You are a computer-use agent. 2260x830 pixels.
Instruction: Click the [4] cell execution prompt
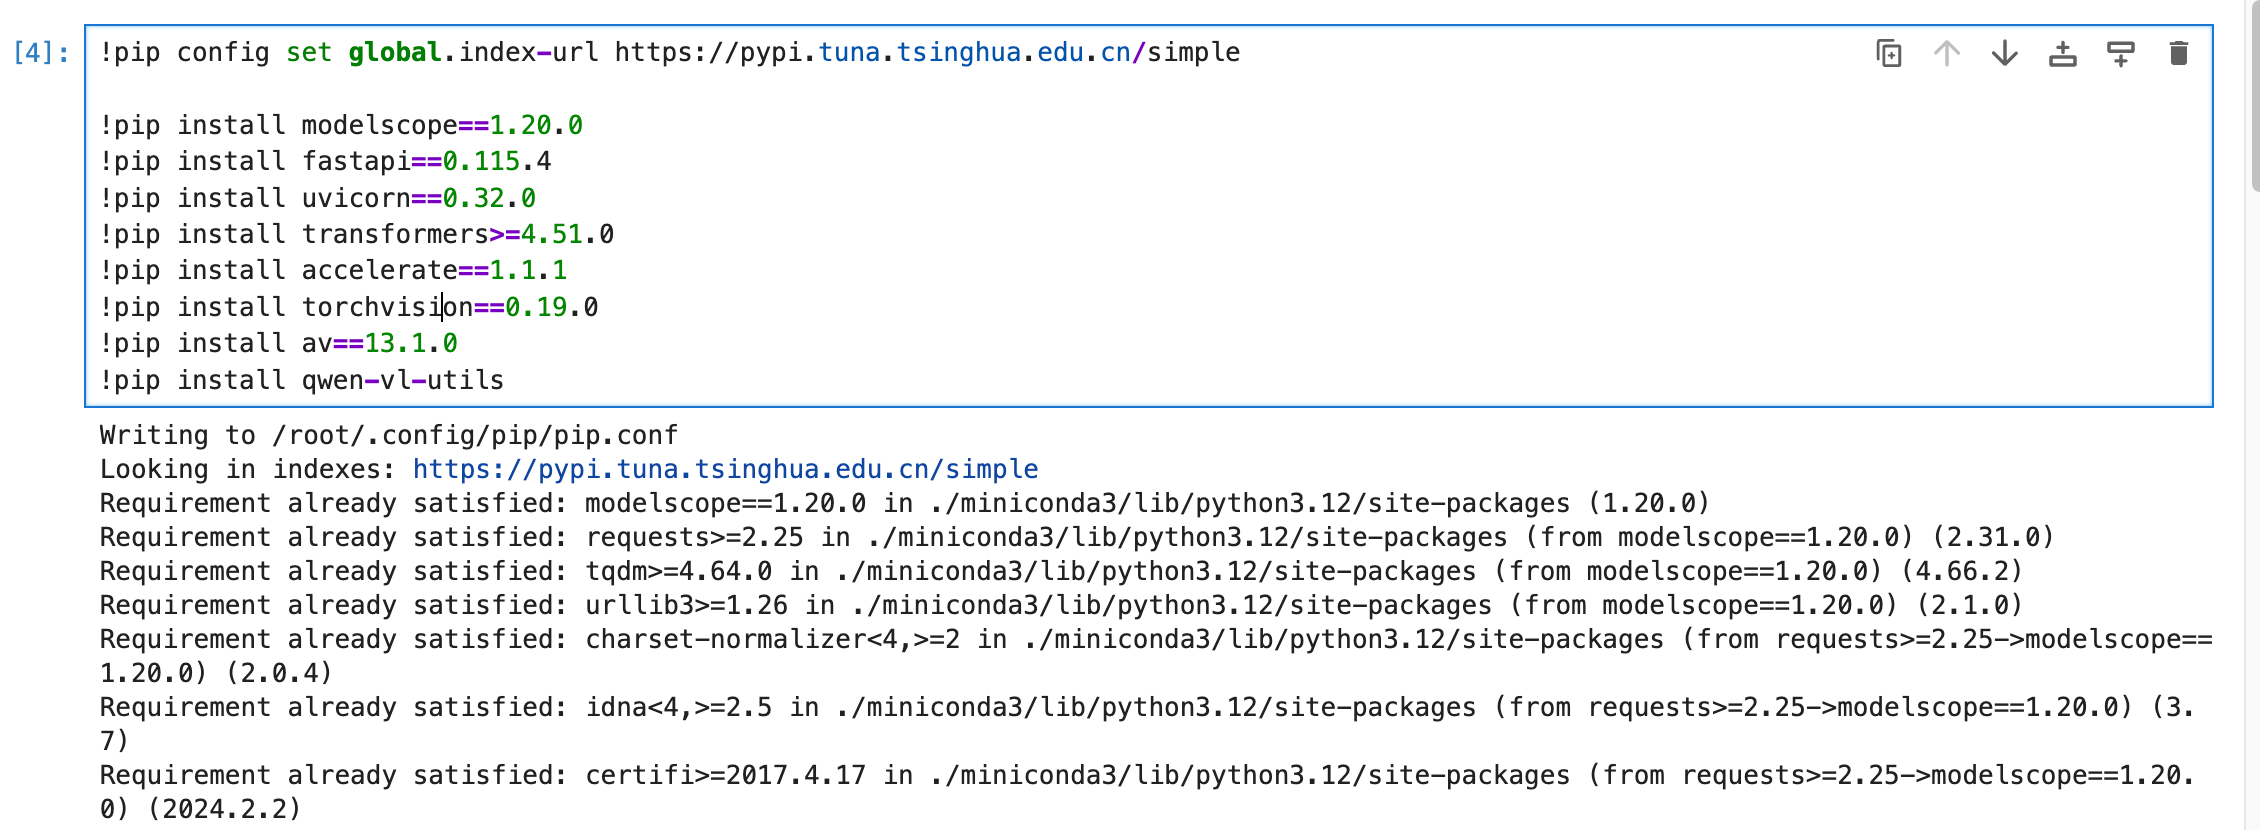(41, 53)
